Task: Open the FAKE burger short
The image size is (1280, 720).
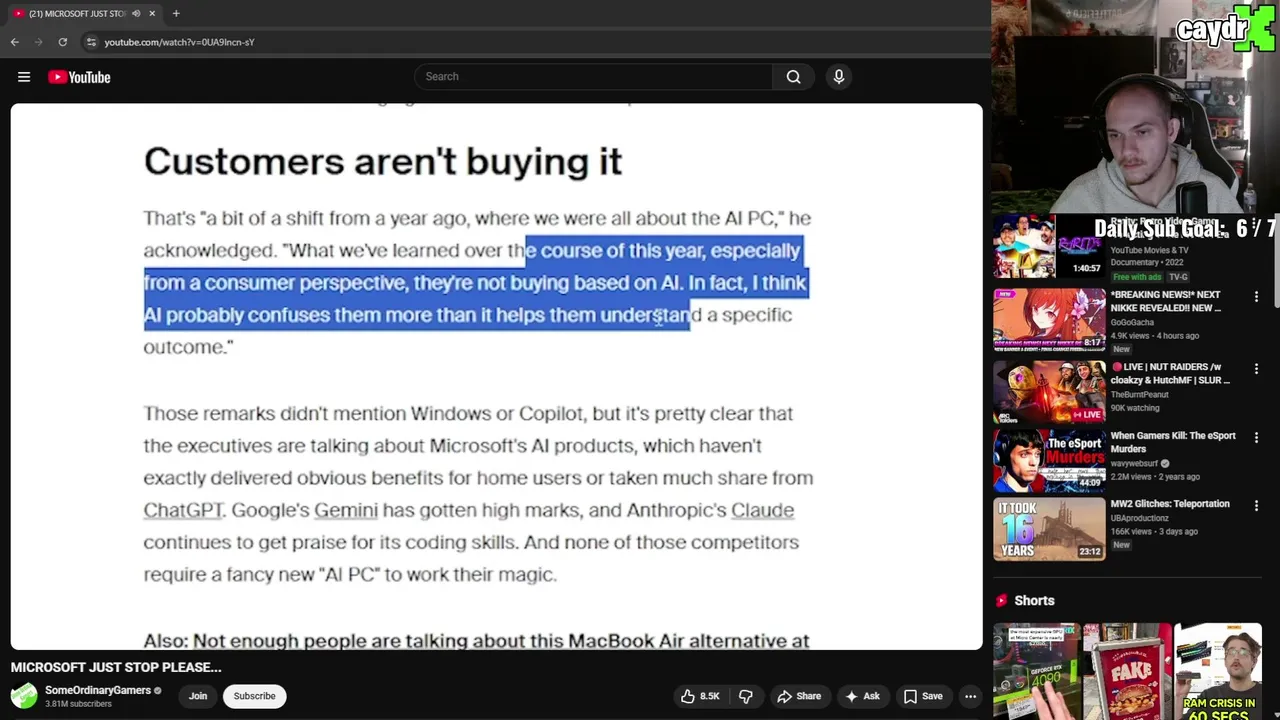Action: coord(1127,671)
